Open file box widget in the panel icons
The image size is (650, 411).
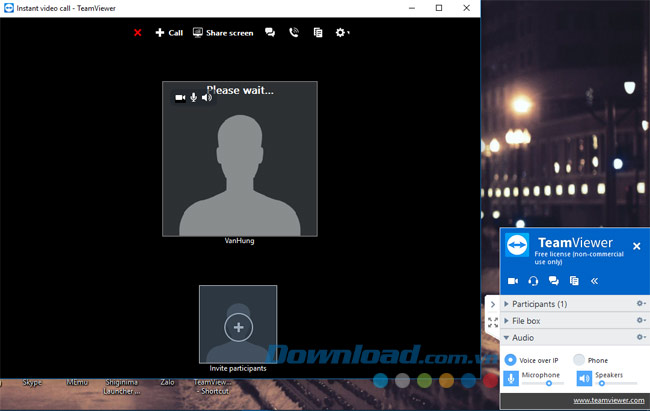tap(574, 281)
